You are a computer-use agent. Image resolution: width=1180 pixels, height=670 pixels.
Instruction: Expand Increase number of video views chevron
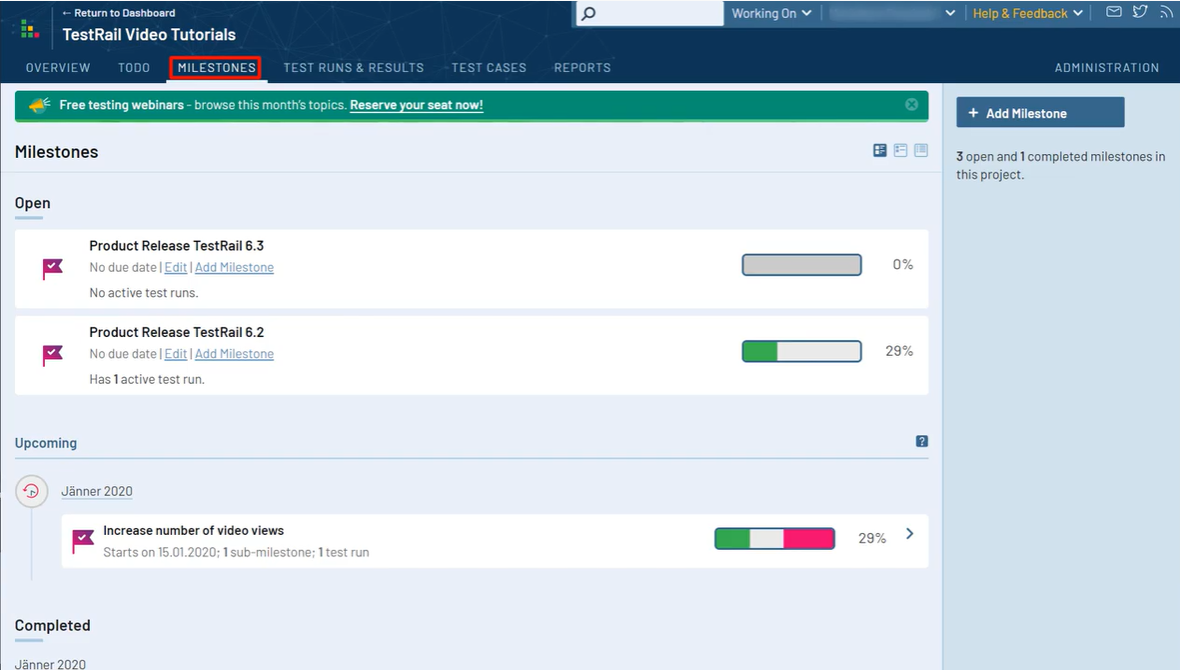click(x=910, y=534)
